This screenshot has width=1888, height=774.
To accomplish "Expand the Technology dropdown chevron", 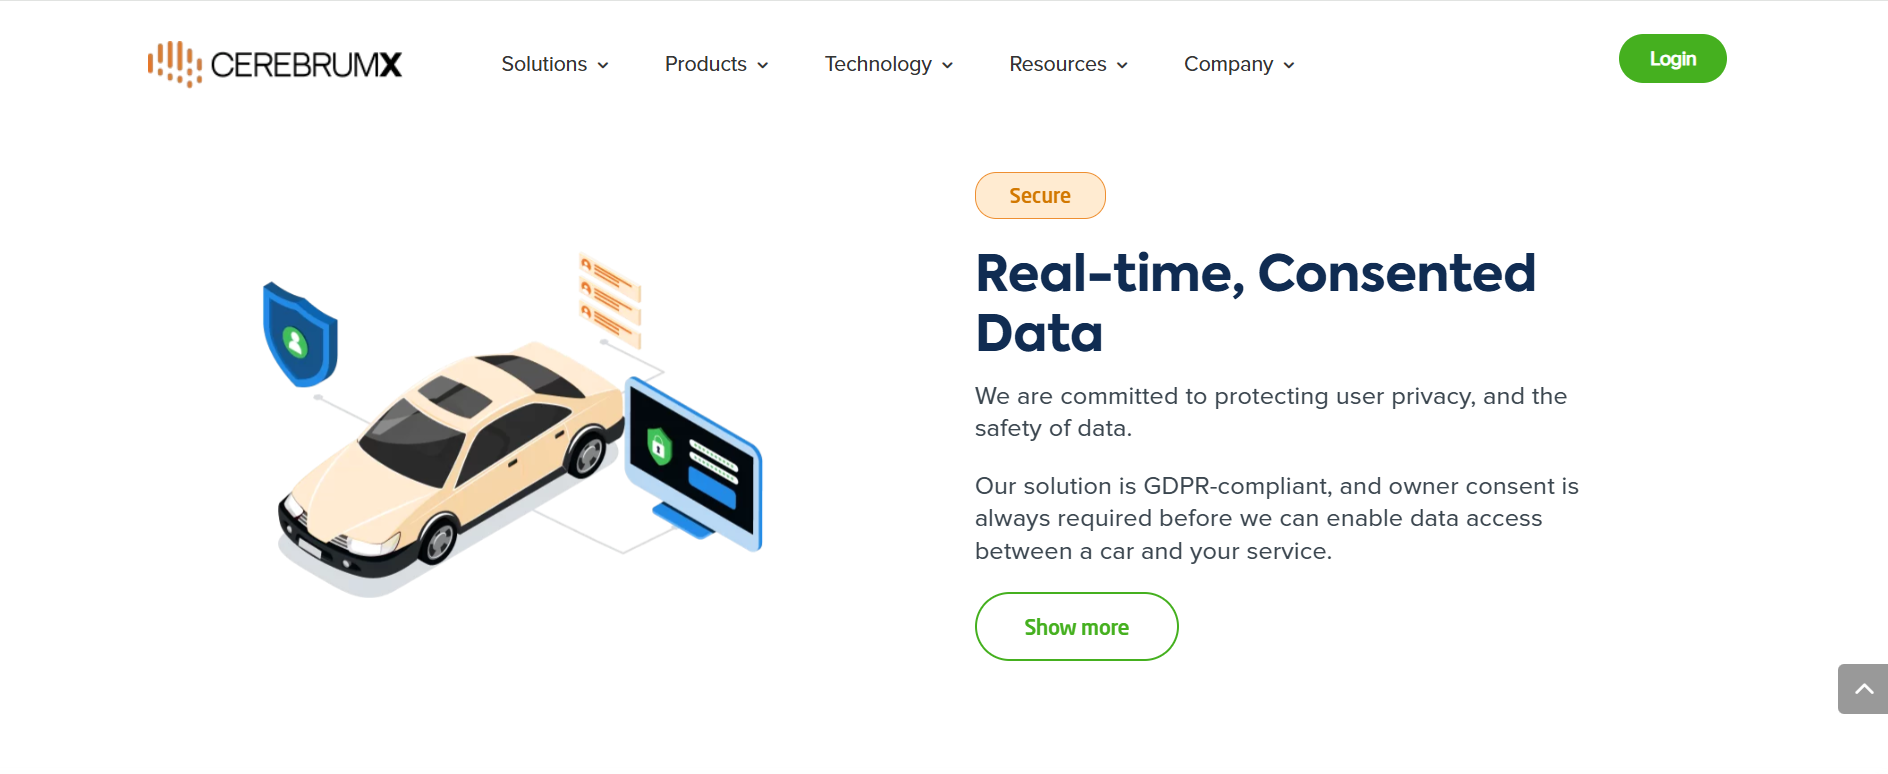I will pyautogui.click(x=948, y=65).
